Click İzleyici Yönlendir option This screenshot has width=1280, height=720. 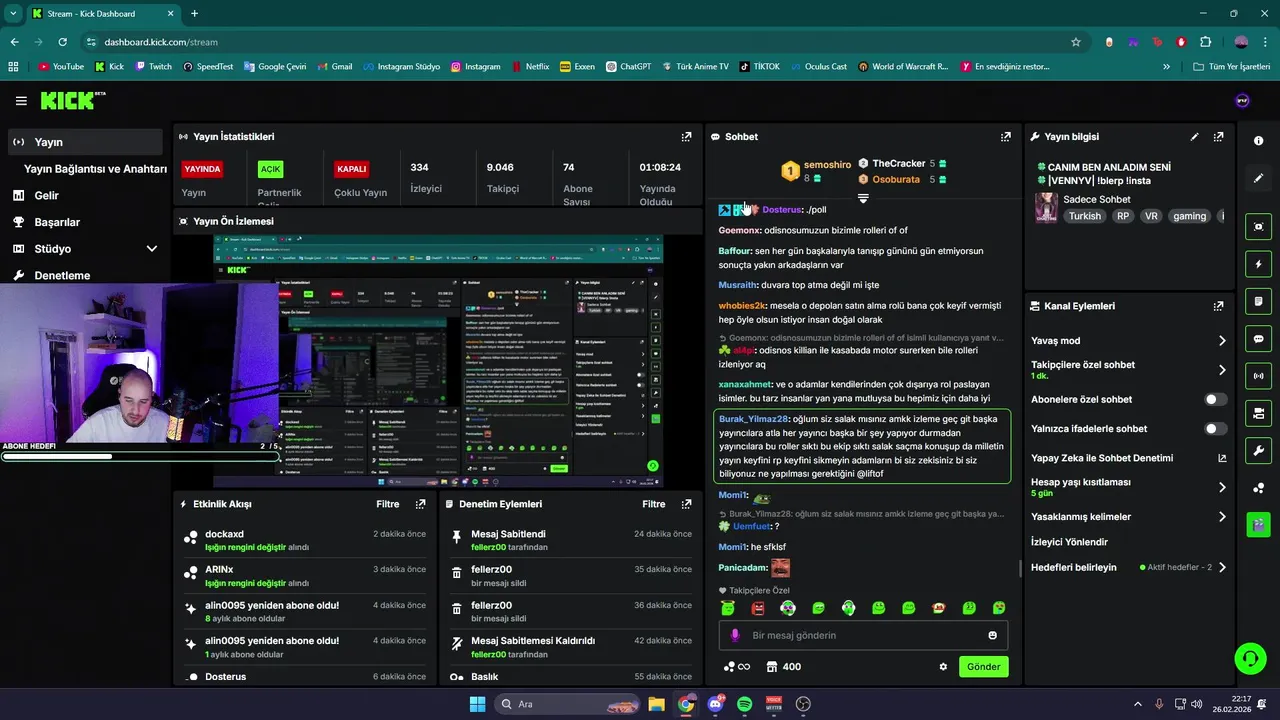tap(1069, 542)
